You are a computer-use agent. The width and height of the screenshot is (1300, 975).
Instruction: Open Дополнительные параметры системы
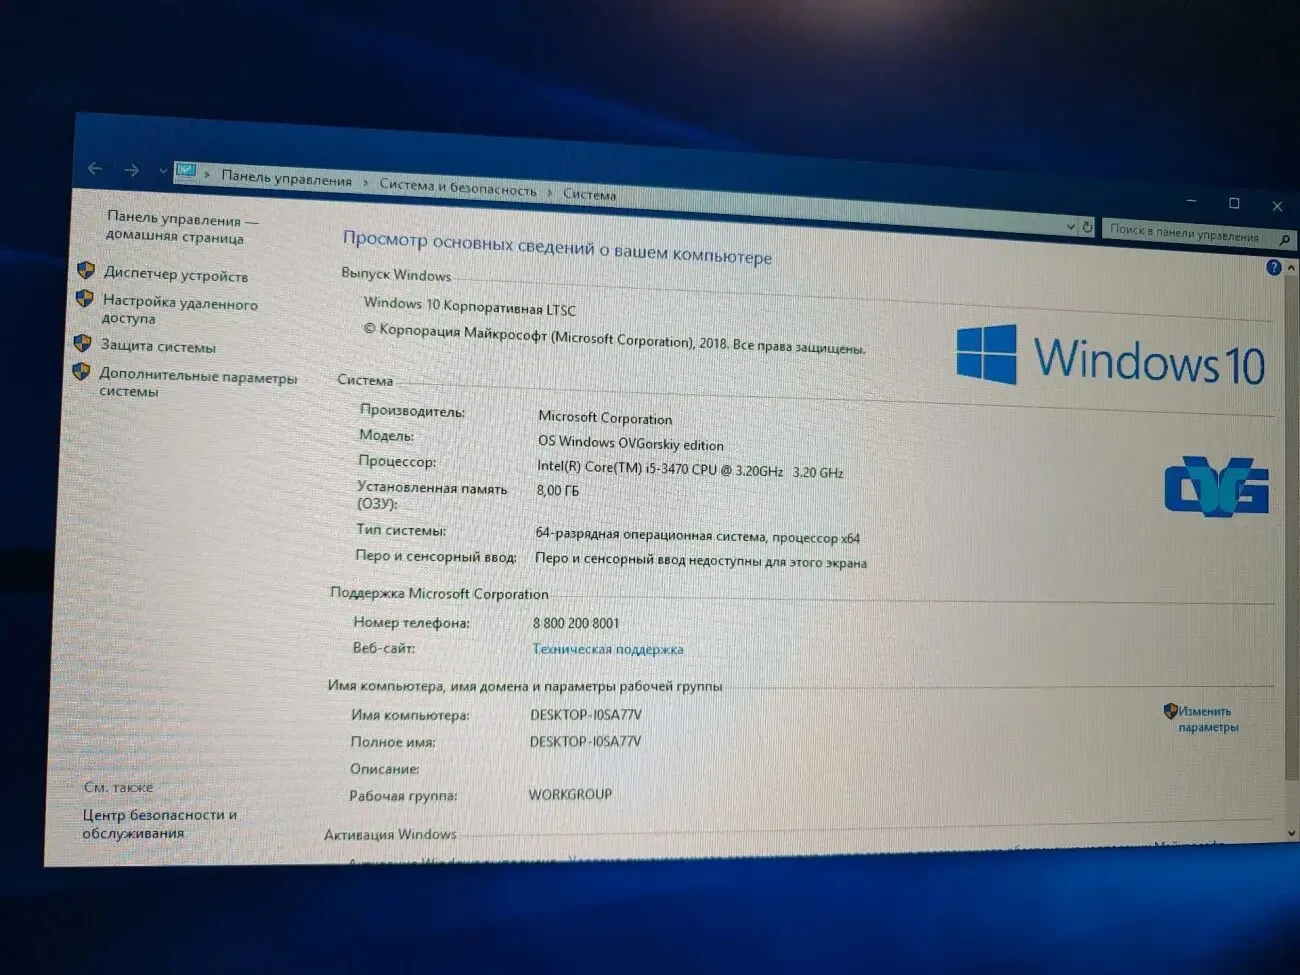[197, 383]
